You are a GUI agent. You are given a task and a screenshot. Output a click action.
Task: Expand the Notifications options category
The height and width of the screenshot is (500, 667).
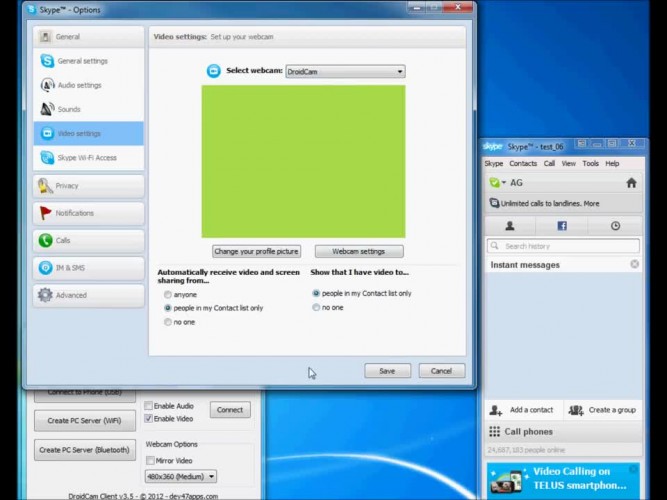tap(88, 213)
